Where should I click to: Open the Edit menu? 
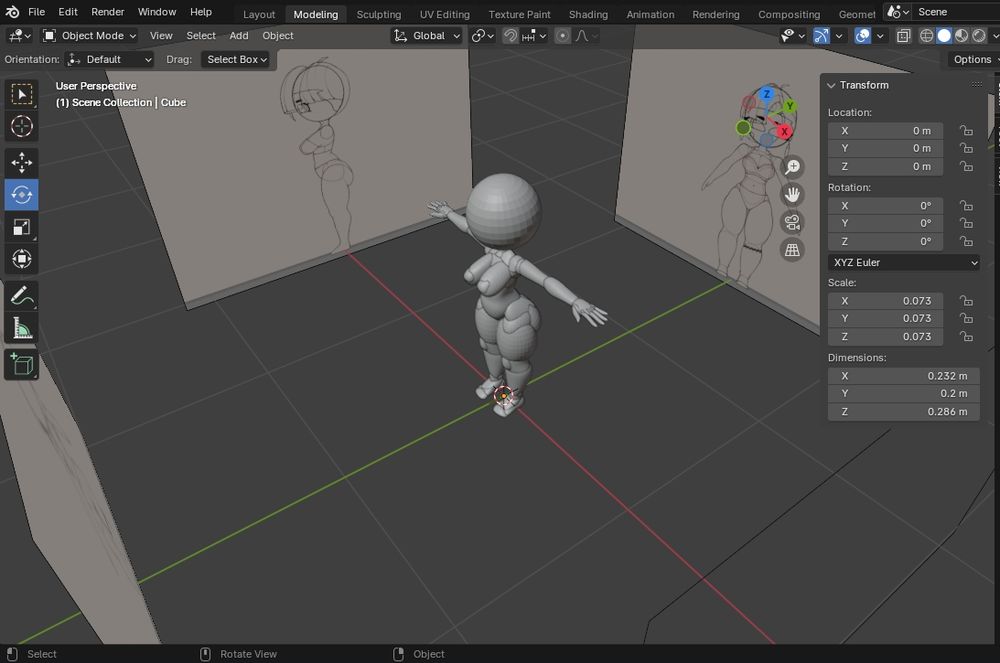(x=68, y=11)
